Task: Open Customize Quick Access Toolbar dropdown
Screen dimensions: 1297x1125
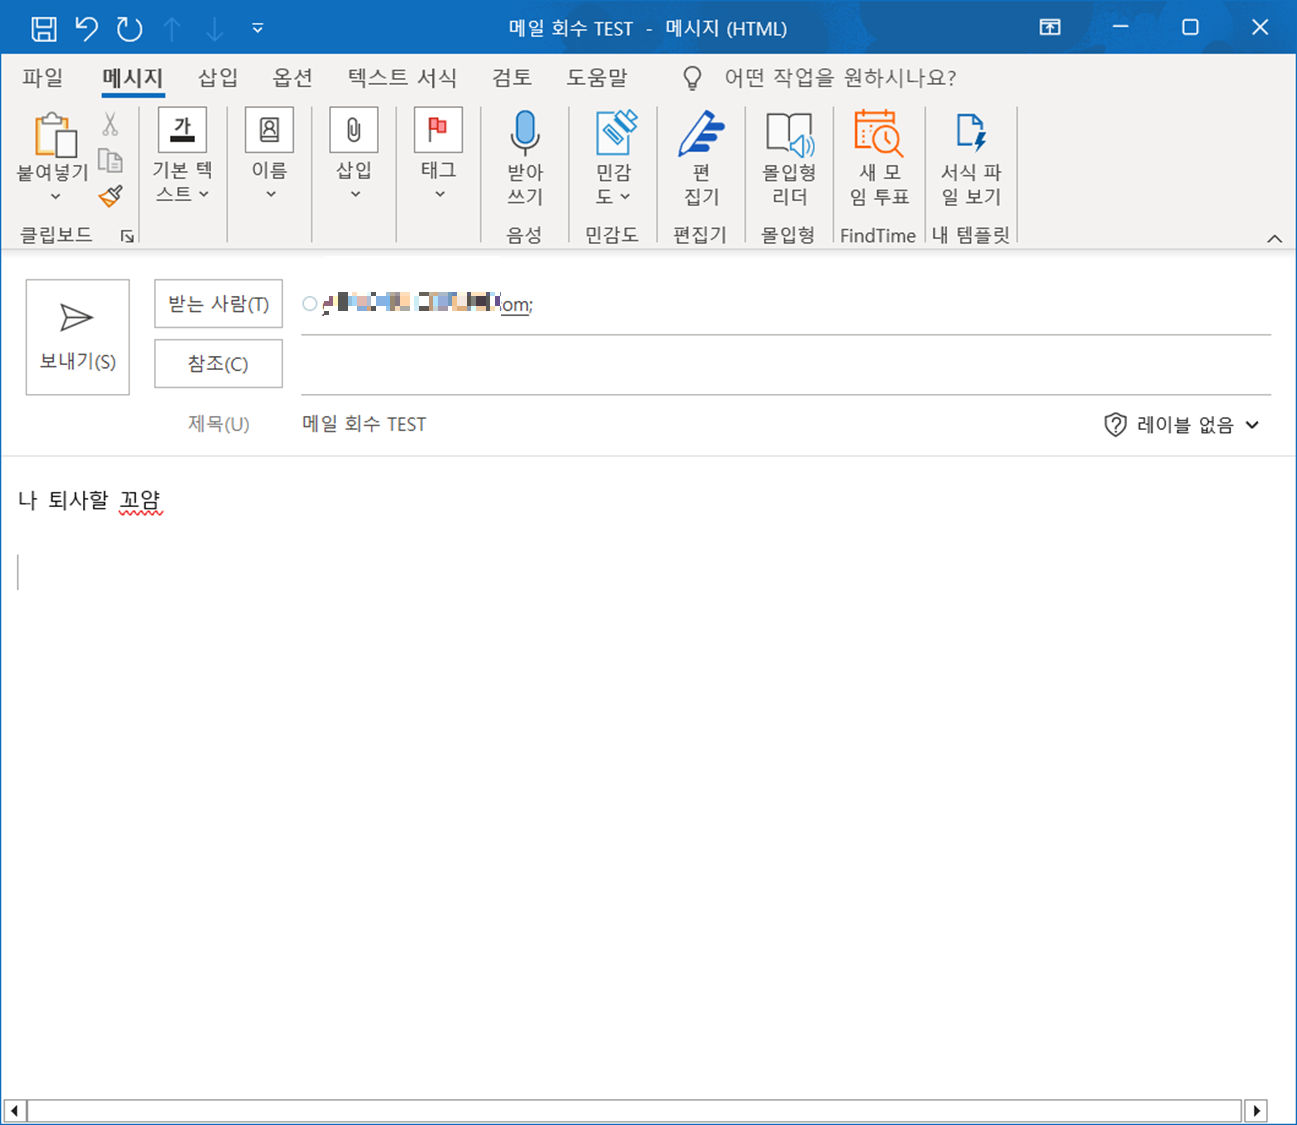Action: click(257, 28)
